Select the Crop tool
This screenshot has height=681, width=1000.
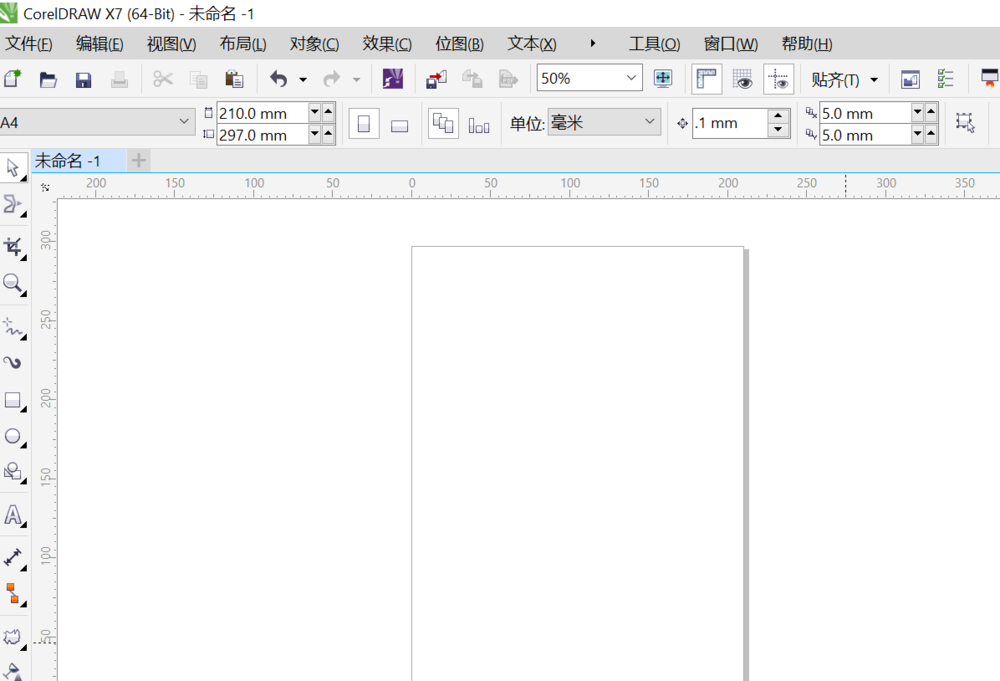[13, 247]
